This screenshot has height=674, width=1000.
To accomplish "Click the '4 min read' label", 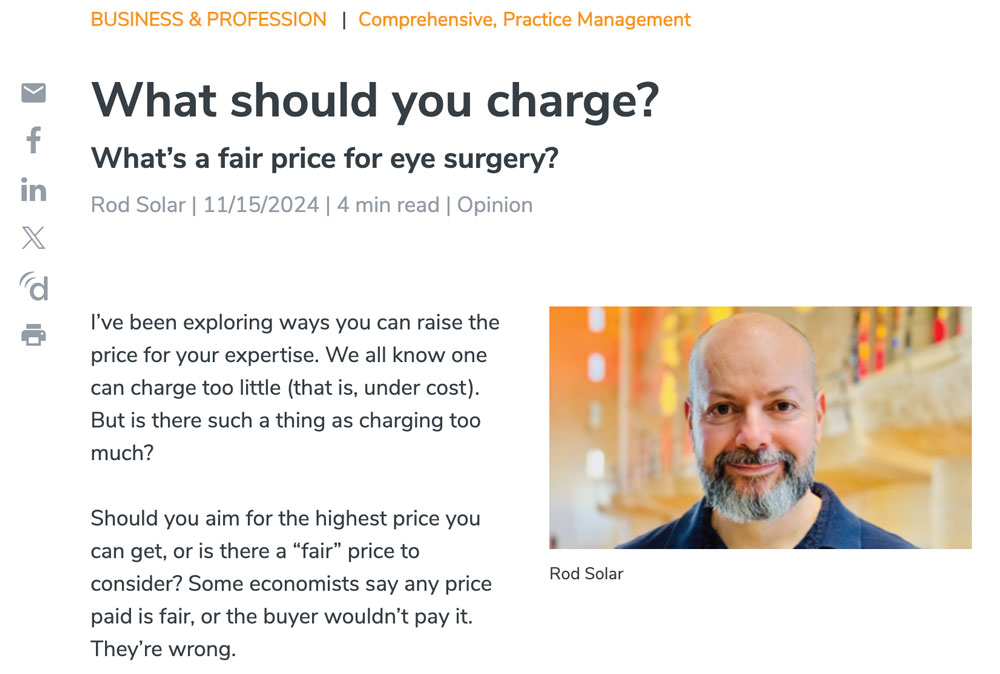I will click(x=388, y=205).
